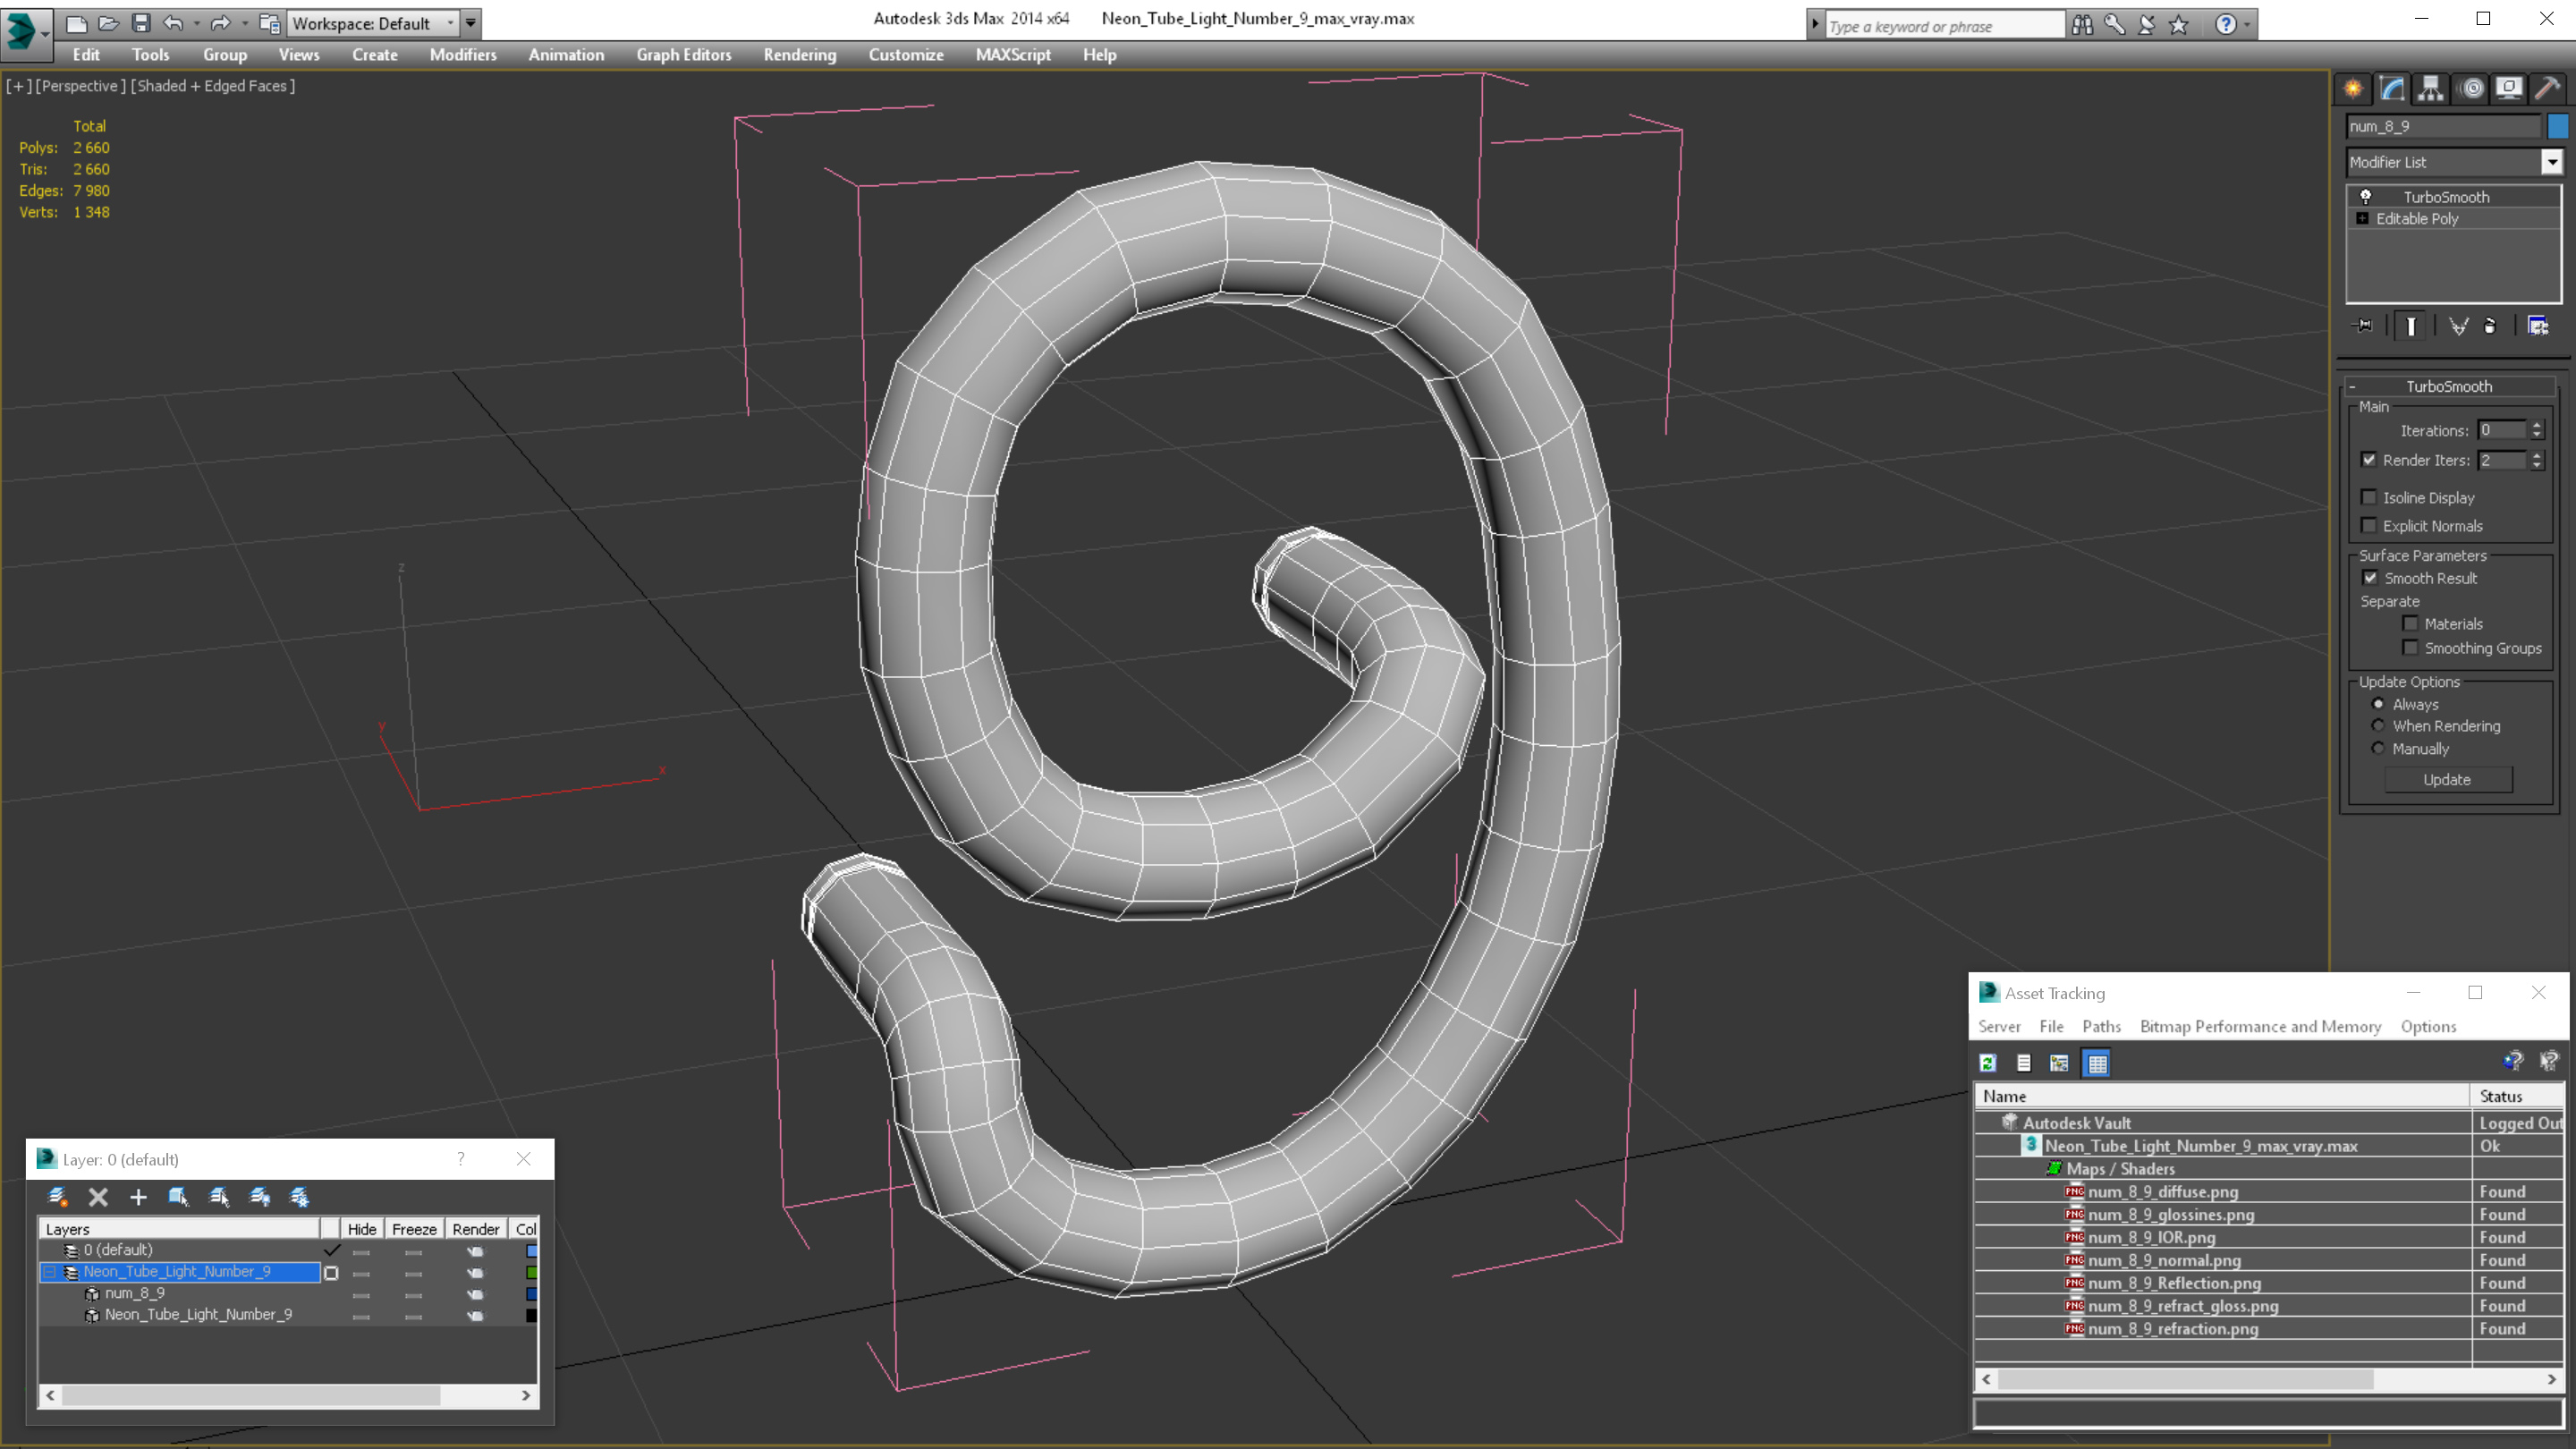
Task: Click Delete layer X icon in Layer dialog
Action: [98, 1197]
